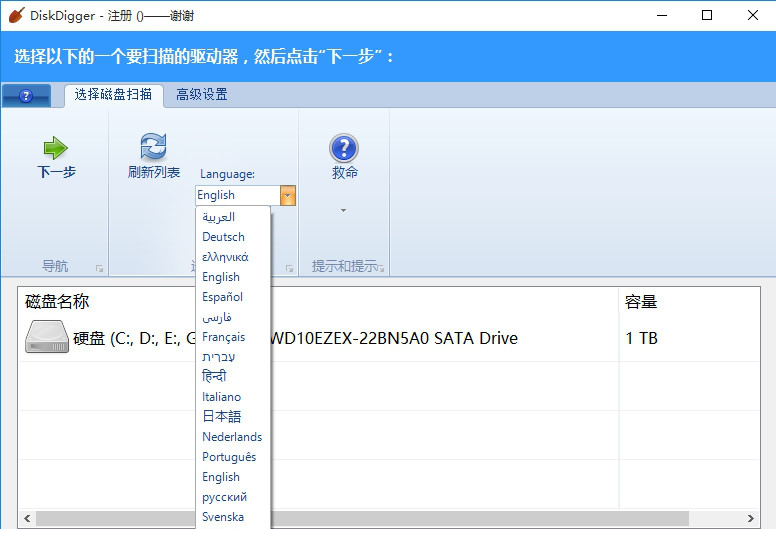The image size is (776, 550).
Task: Switch to the 高级设置 tab
Action: click(x=202, y=95)
